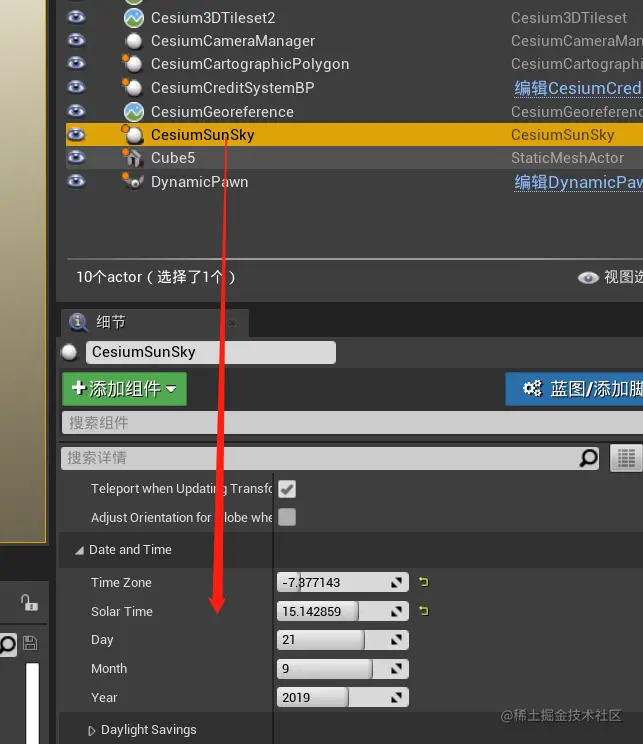Select the Cube5 actor row
Screen dimensions: 643x744
pos(354,158)
